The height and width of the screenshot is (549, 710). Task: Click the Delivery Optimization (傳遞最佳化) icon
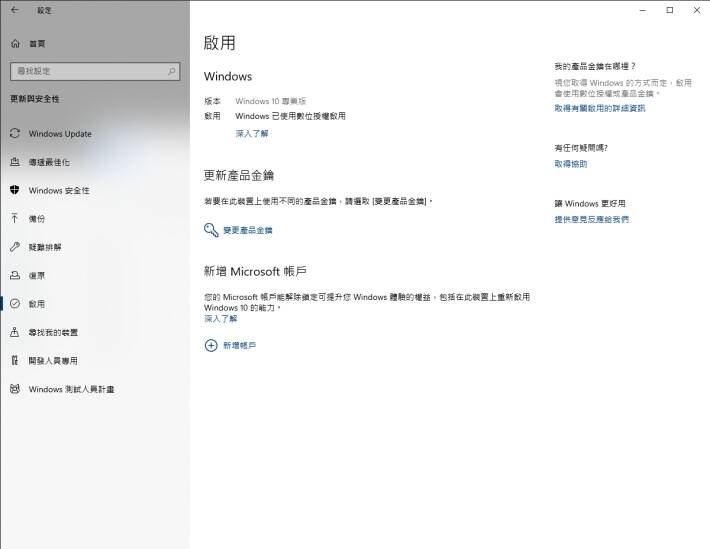(x=15, y=162)
